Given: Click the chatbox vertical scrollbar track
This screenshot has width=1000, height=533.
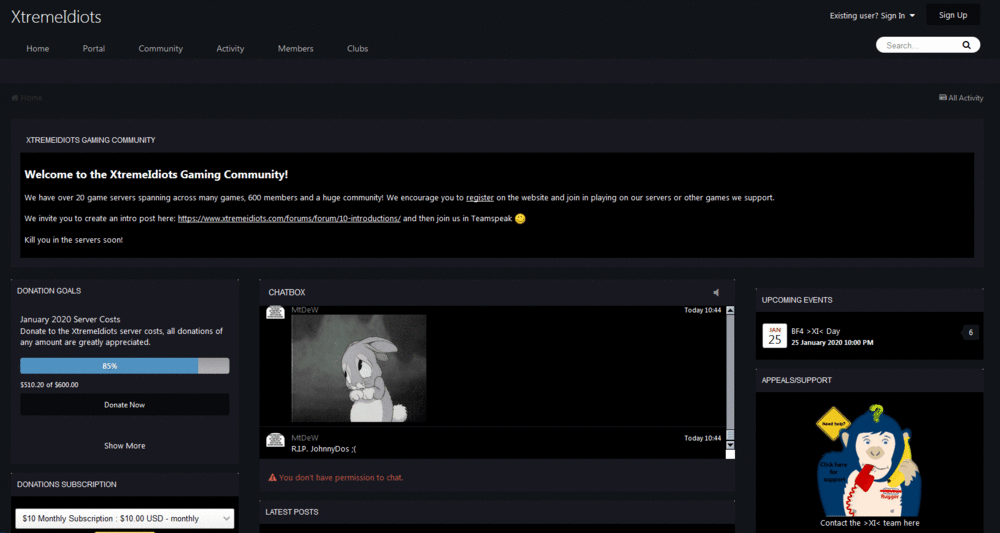Looking at the screenshot, I should (x=730, y=376).
